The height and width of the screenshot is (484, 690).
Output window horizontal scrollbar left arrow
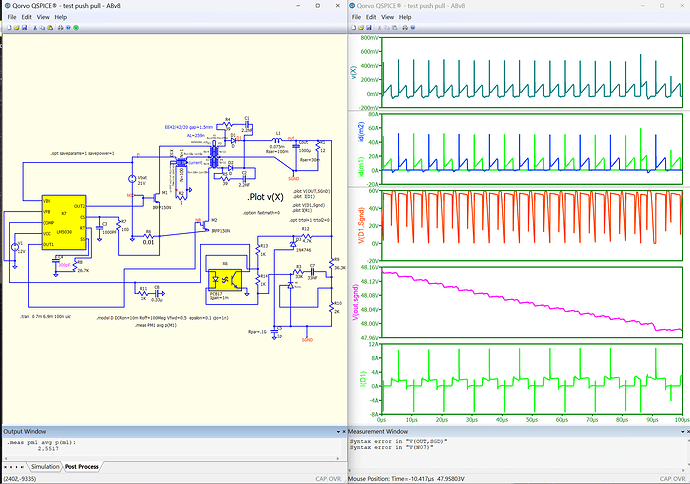click(x=4, y=458)
